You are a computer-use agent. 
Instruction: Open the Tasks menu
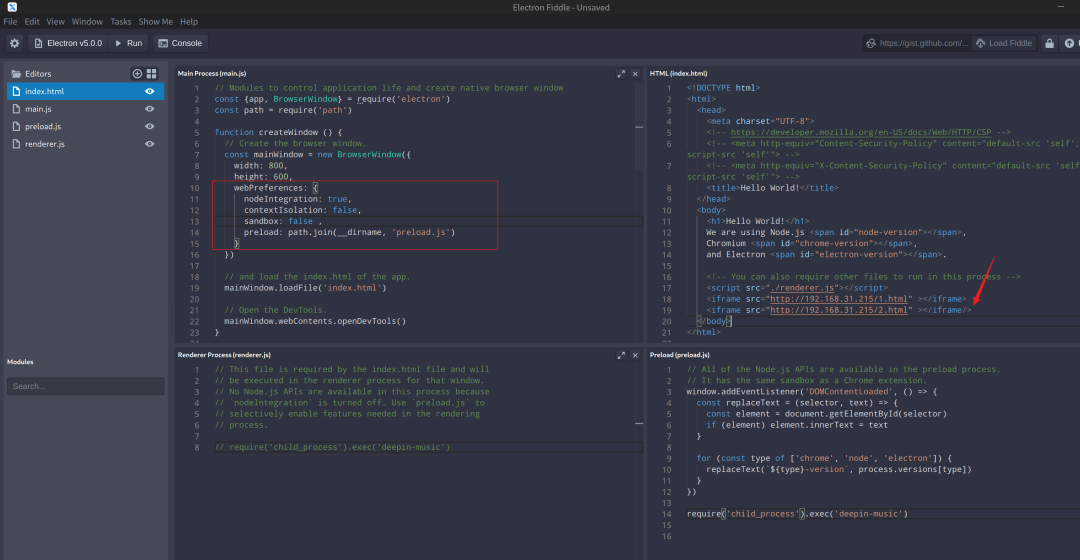pyautogui.click(x=121, y=21)
